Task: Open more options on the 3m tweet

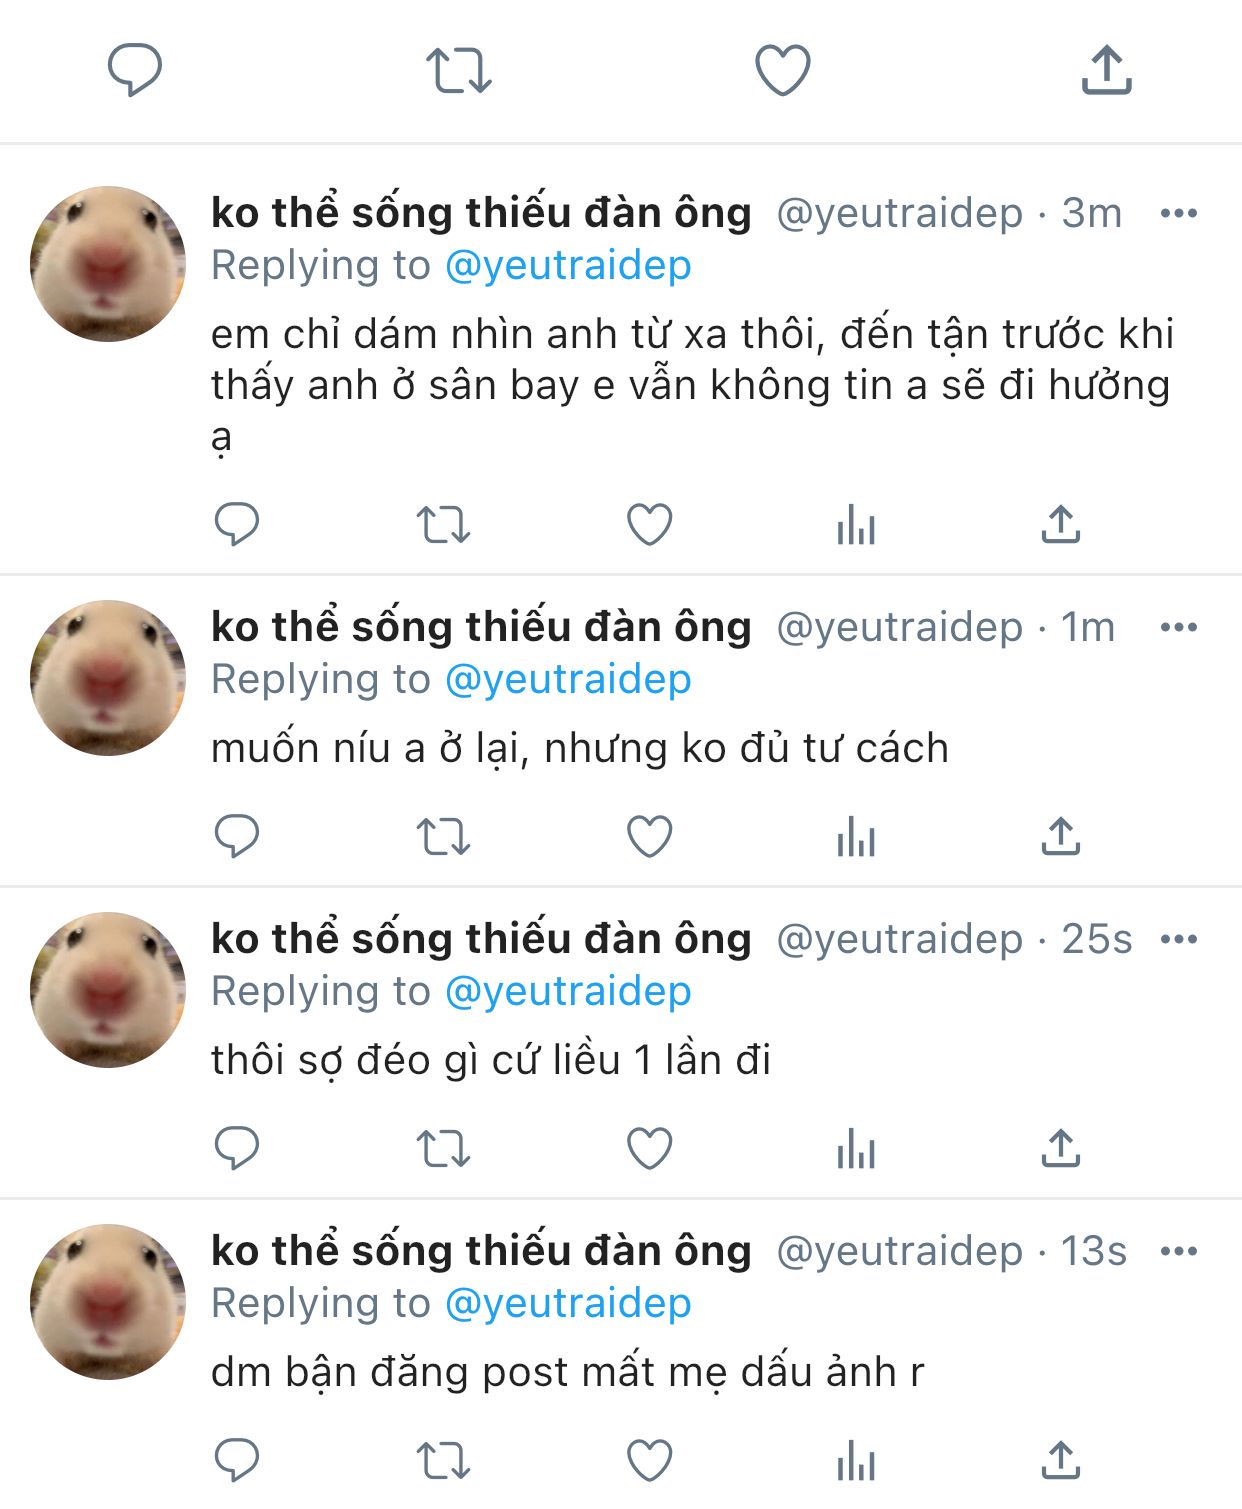Action: coord(1179,213)
